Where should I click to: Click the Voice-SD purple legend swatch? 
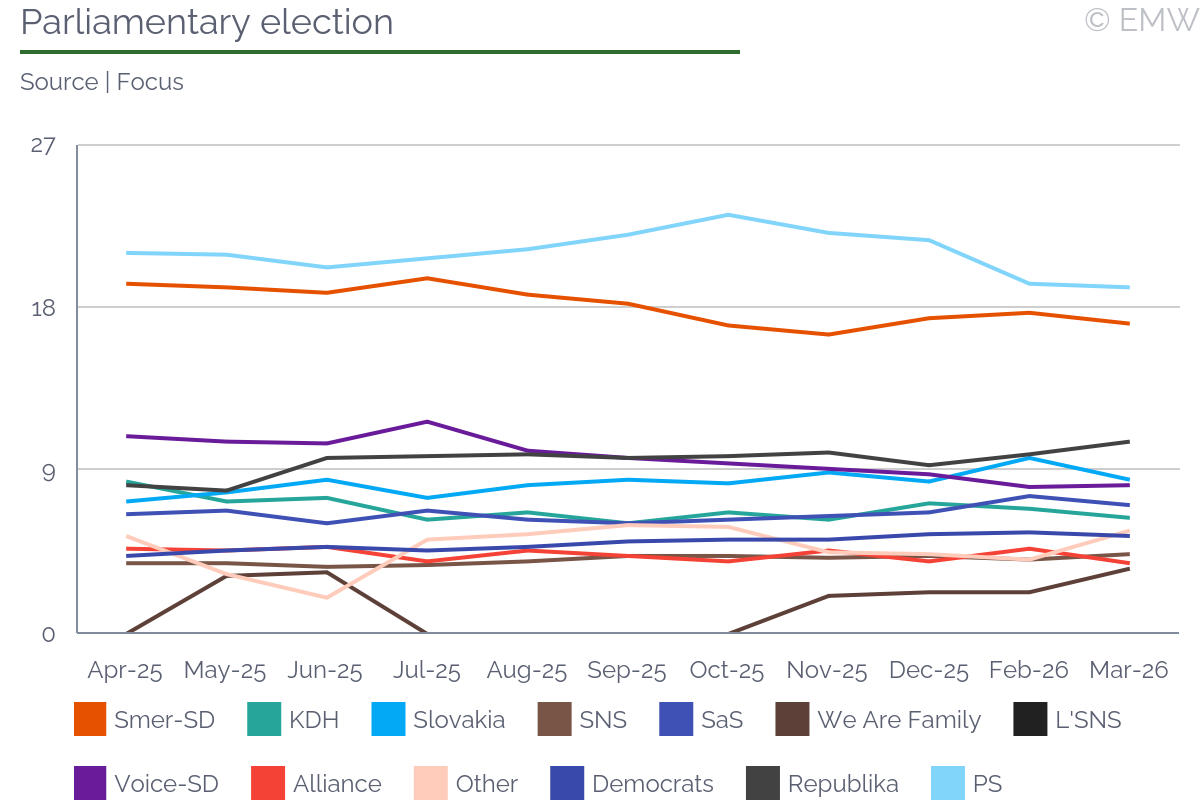point(90,783)
